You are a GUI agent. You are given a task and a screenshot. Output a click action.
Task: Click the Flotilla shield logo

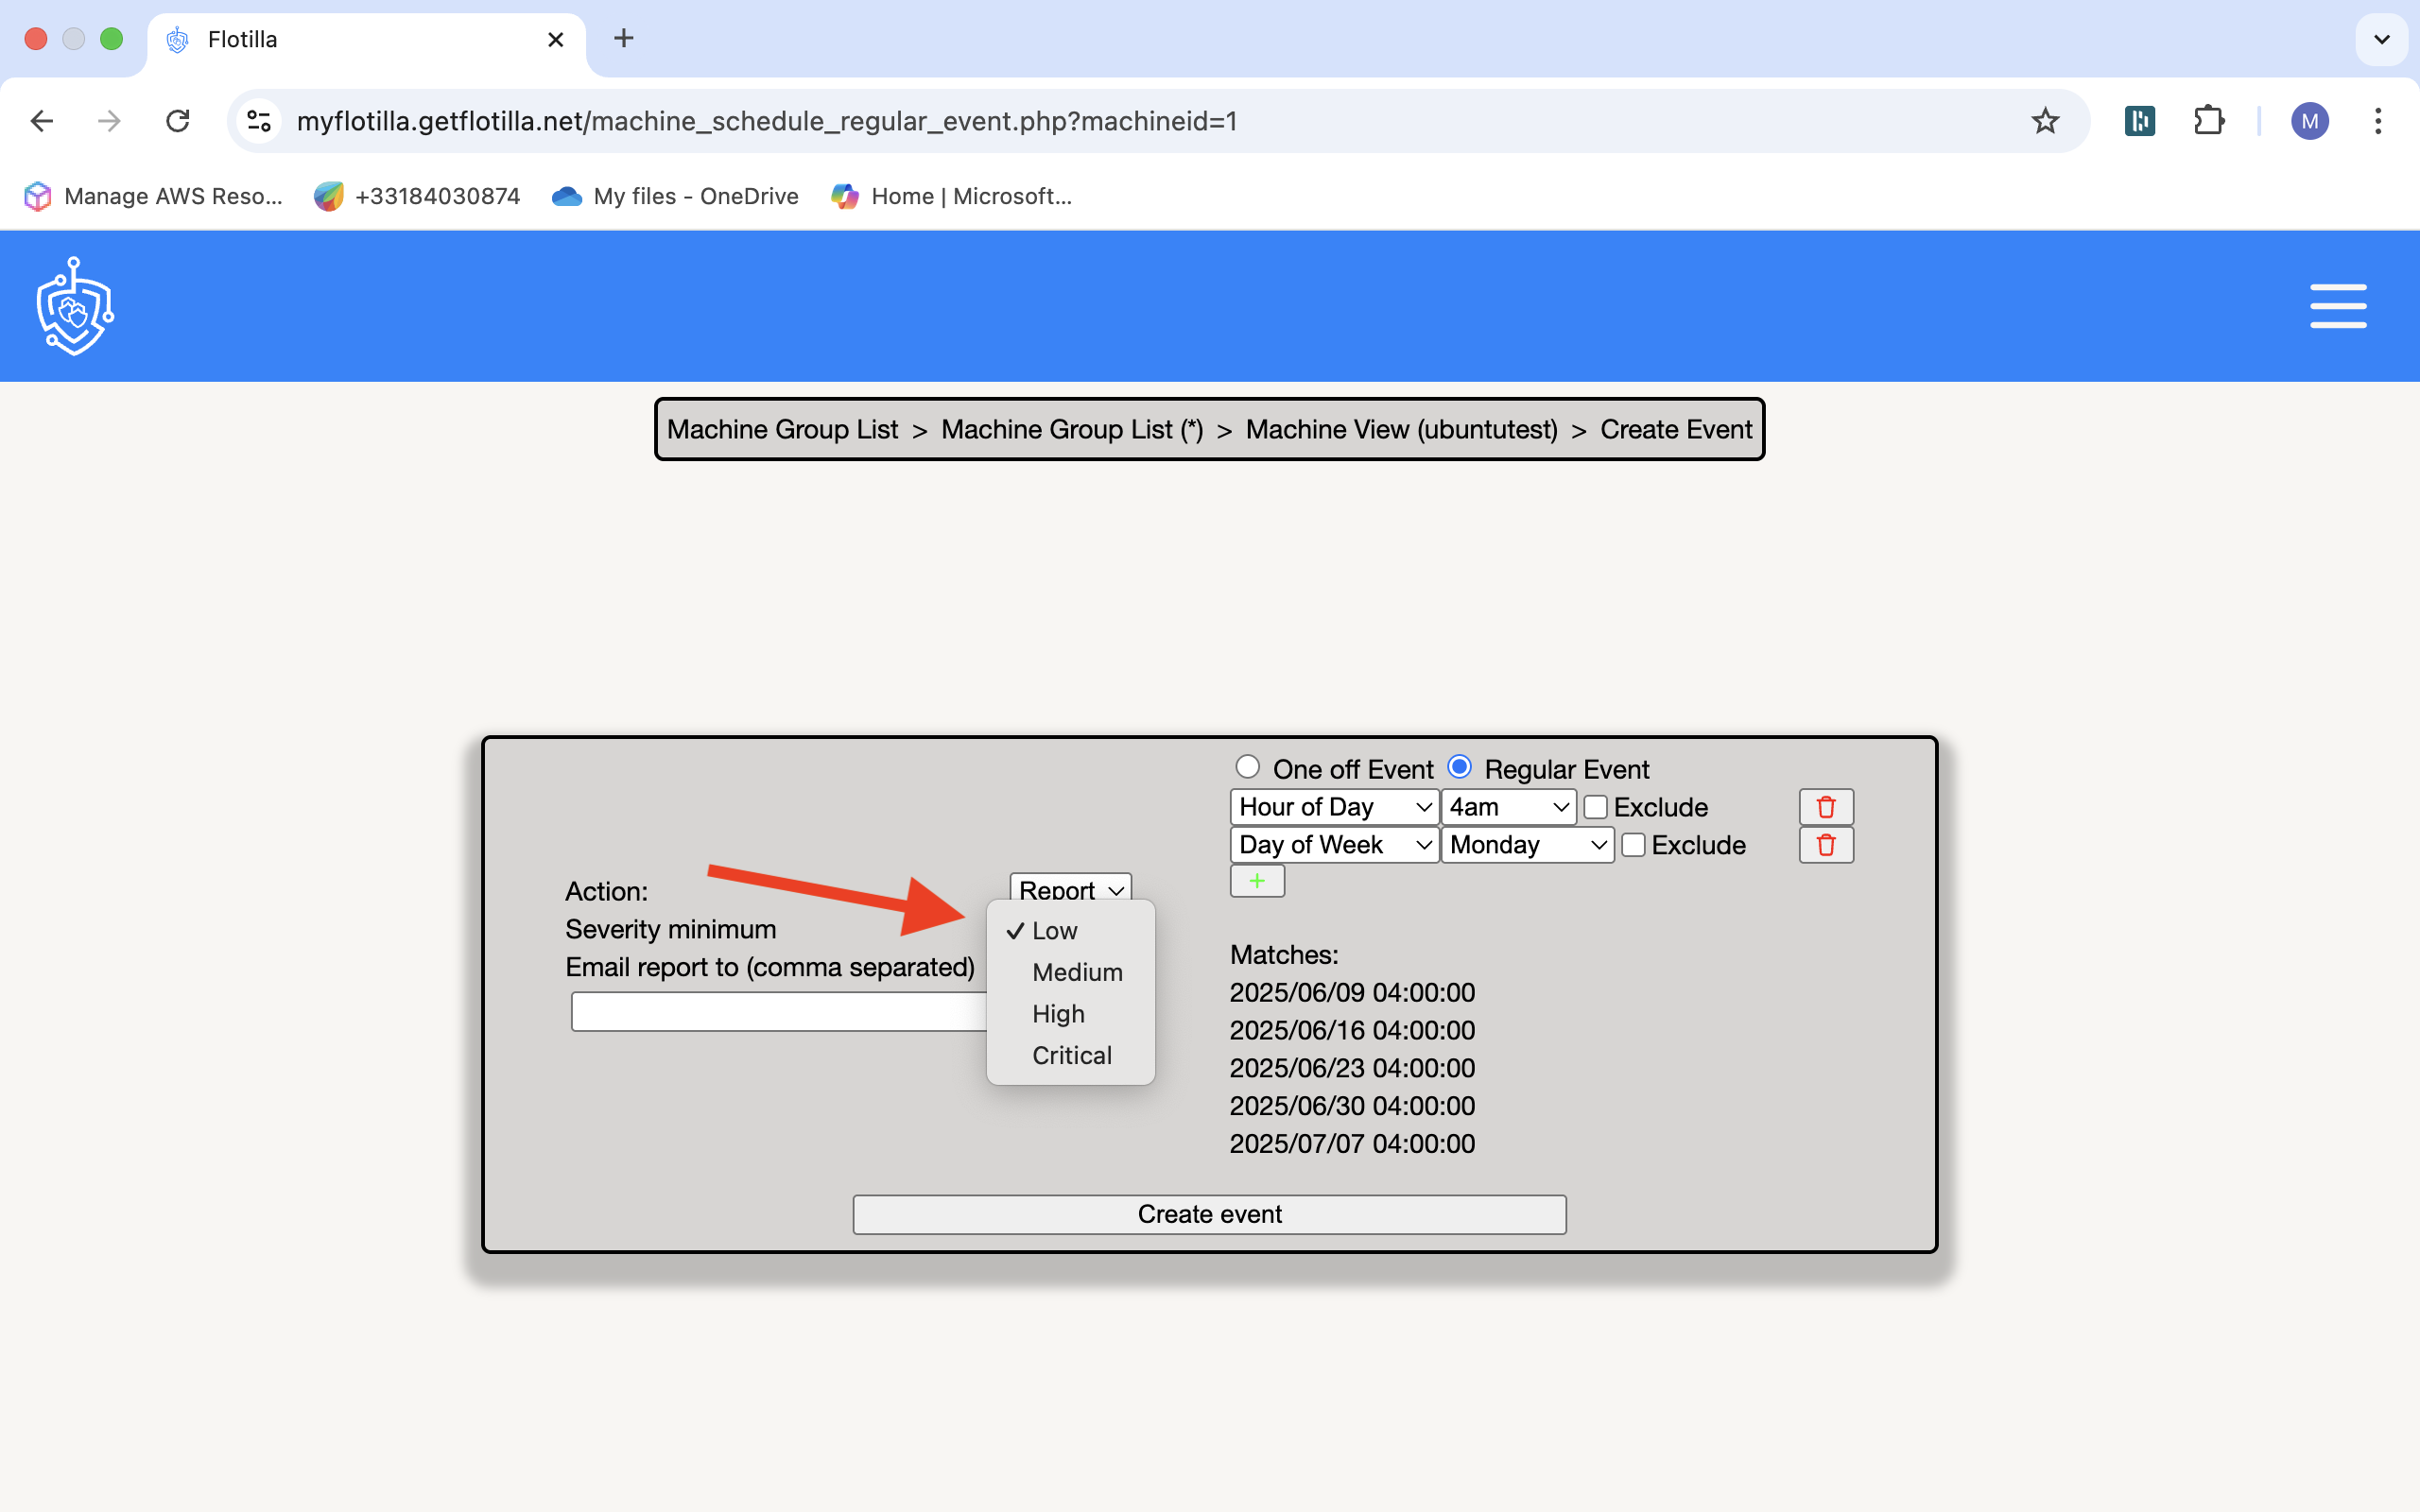tap(75, 307)
